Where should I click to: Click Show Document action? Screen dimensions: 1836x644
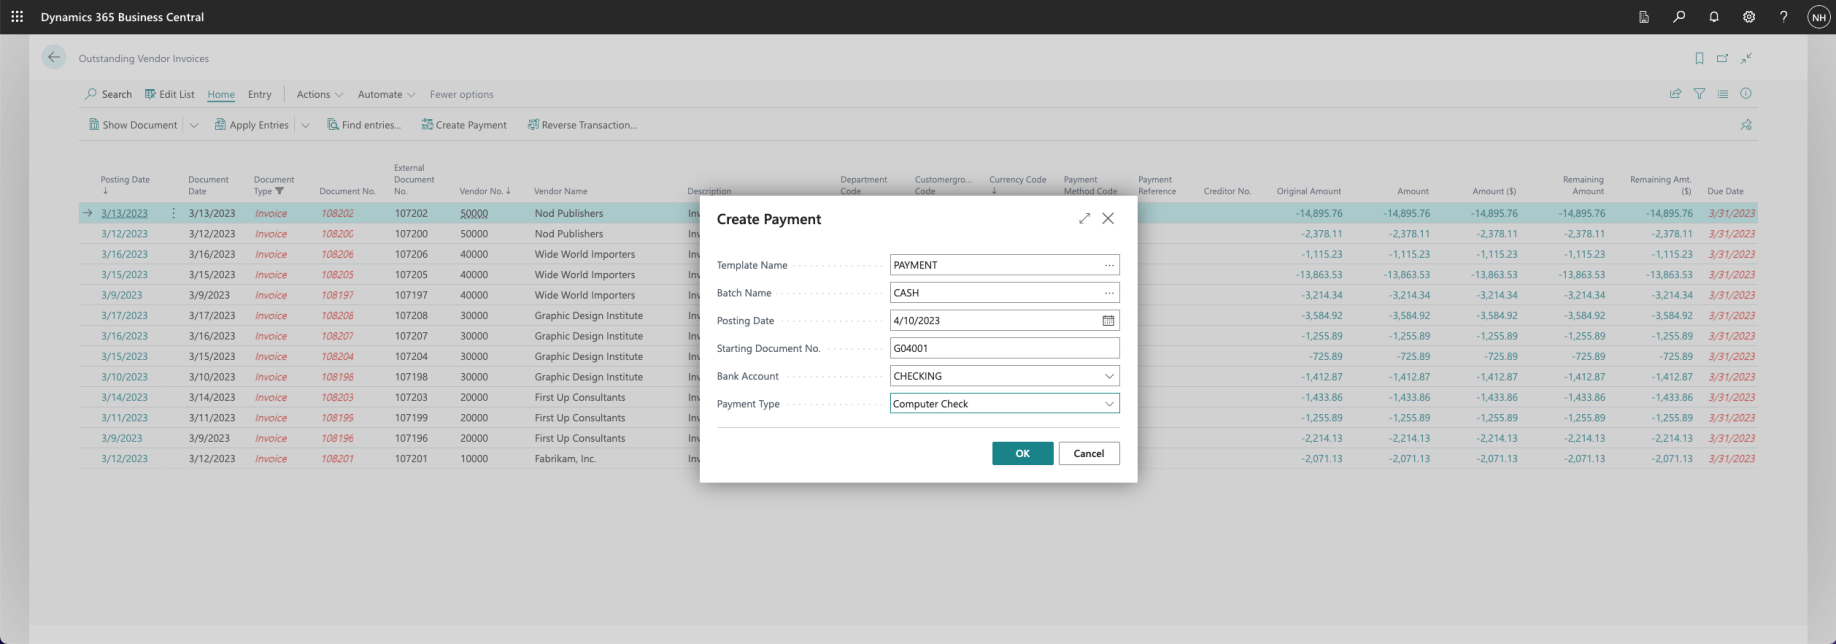click(133, 125)
